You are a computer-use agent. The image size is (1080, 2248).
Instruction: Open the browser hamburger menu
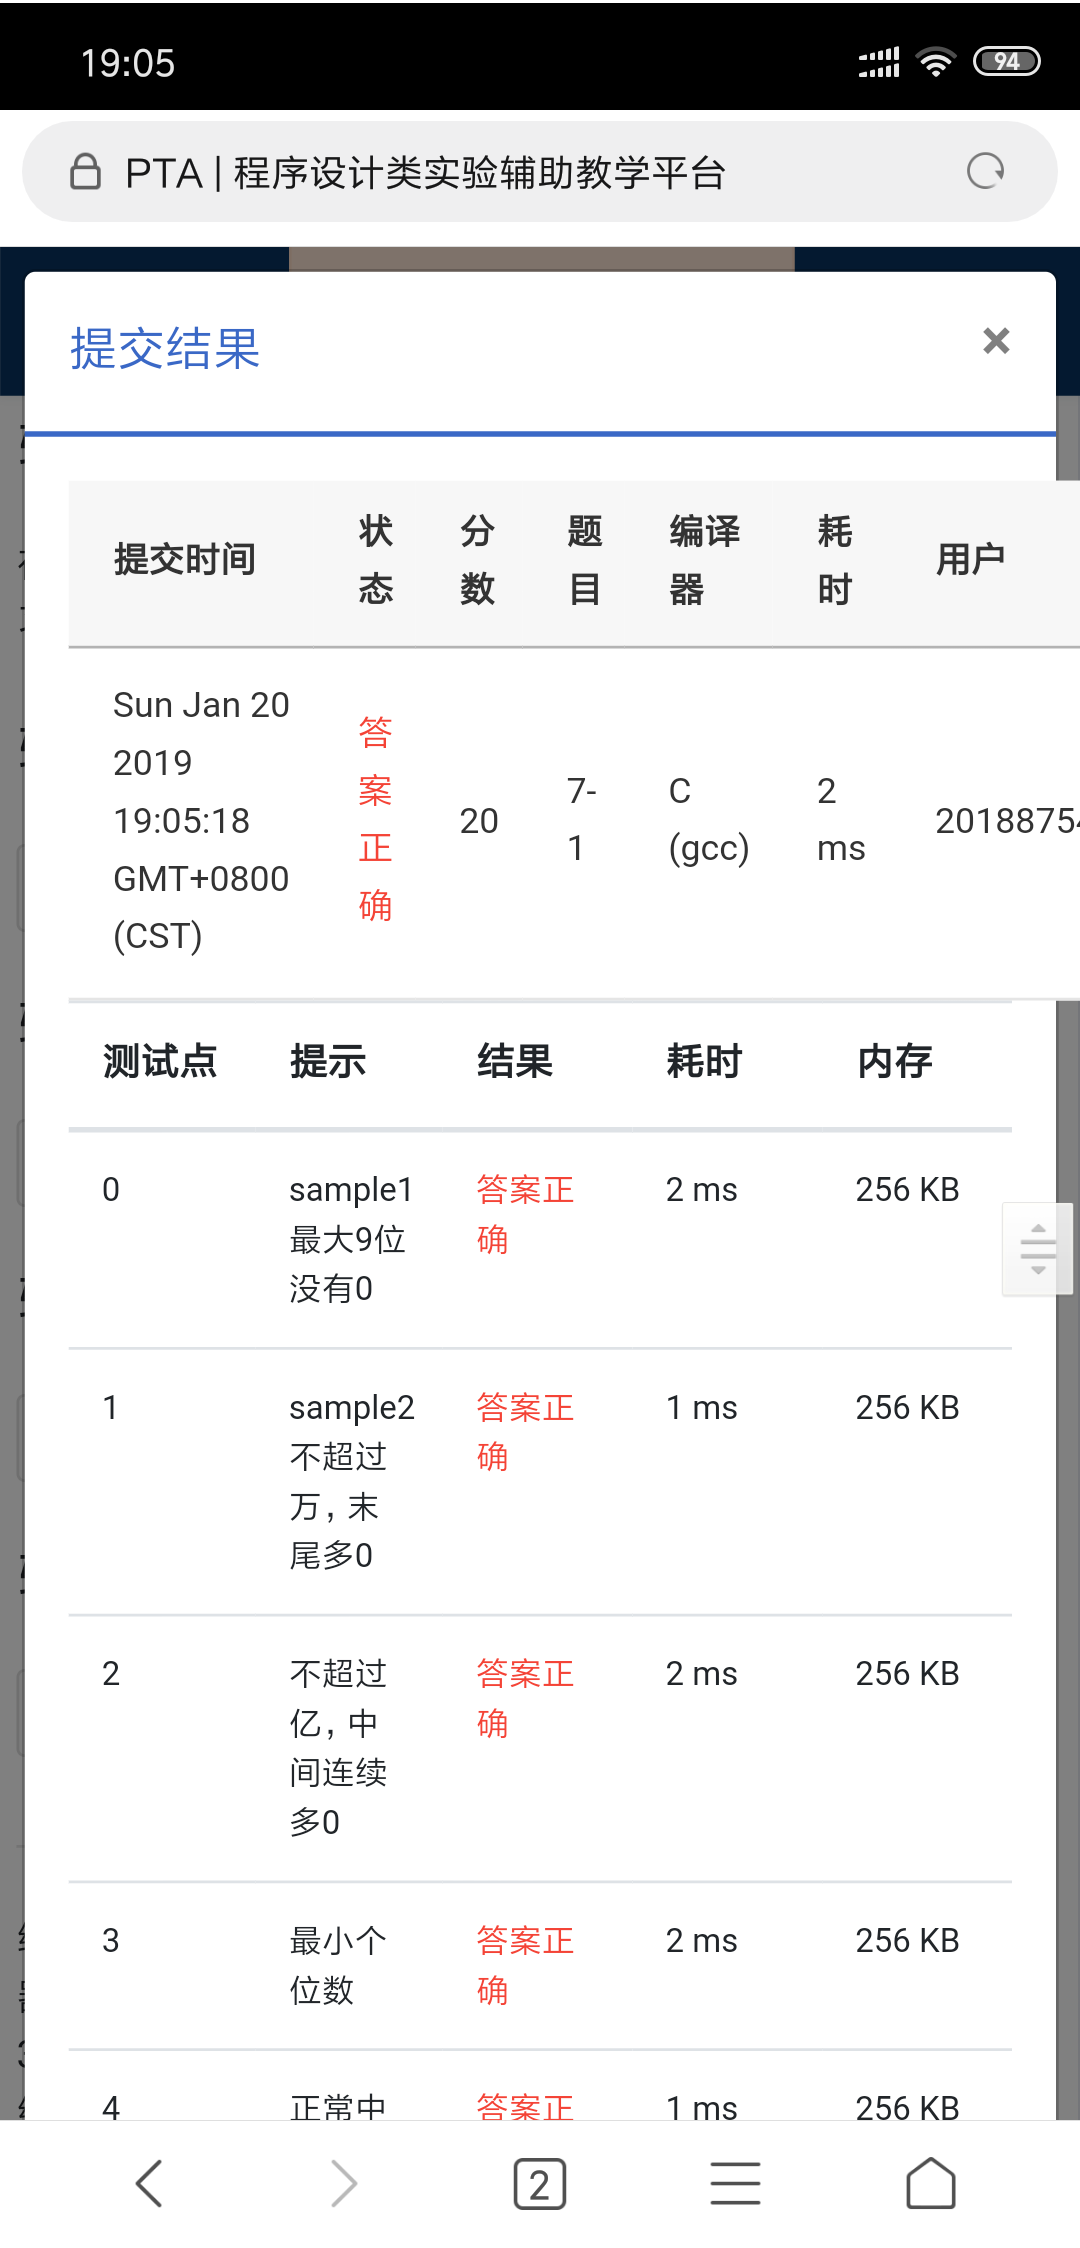(x=735, y=2183)
